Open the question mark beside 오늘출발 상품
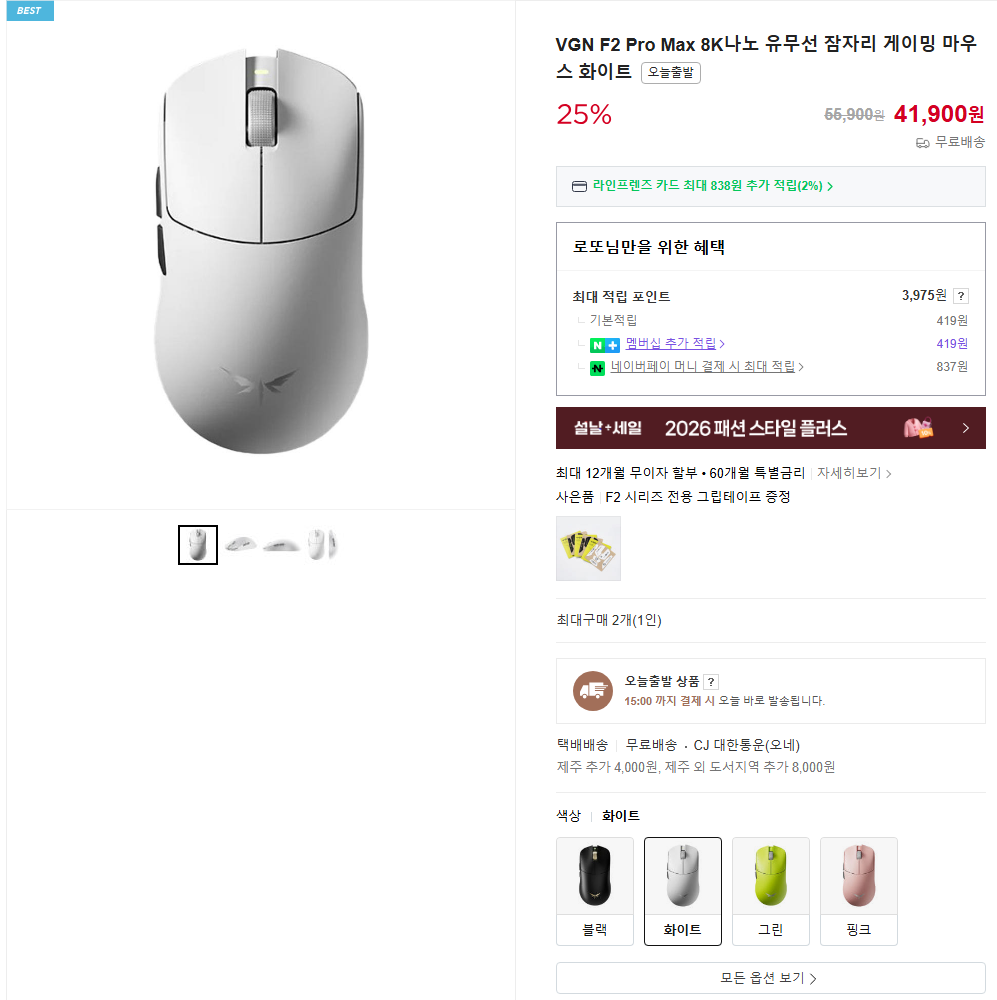997x1000 pixels. [x=712, y=681]
